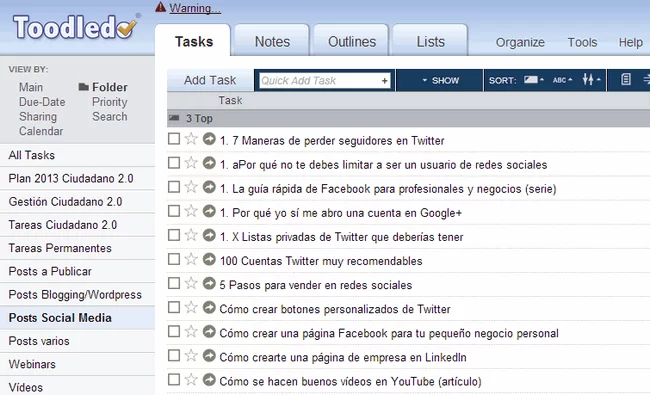View by Priority
This screenshot has height=395, width=650.
[x=109, y=102]
